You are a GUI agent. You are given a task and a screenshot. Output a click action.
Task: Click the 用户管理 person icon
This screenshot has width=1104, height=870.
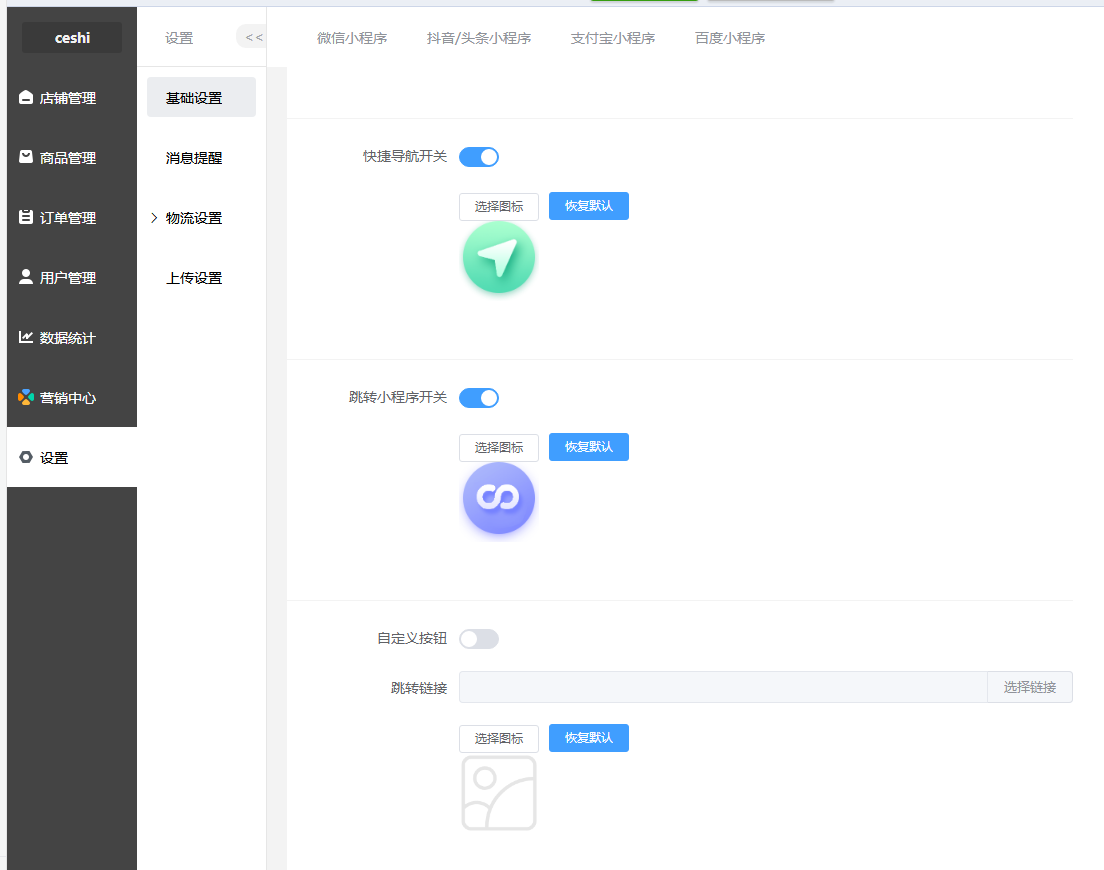26,277
